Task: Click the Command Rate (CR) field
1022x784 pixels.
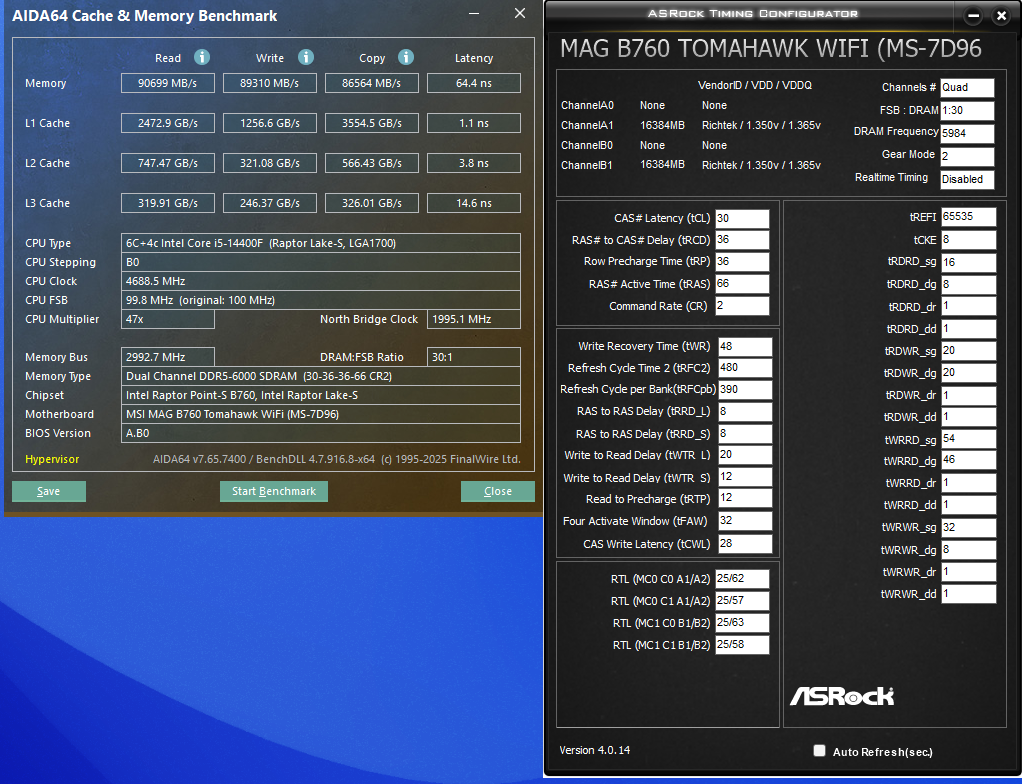Action: coord(742,306)
